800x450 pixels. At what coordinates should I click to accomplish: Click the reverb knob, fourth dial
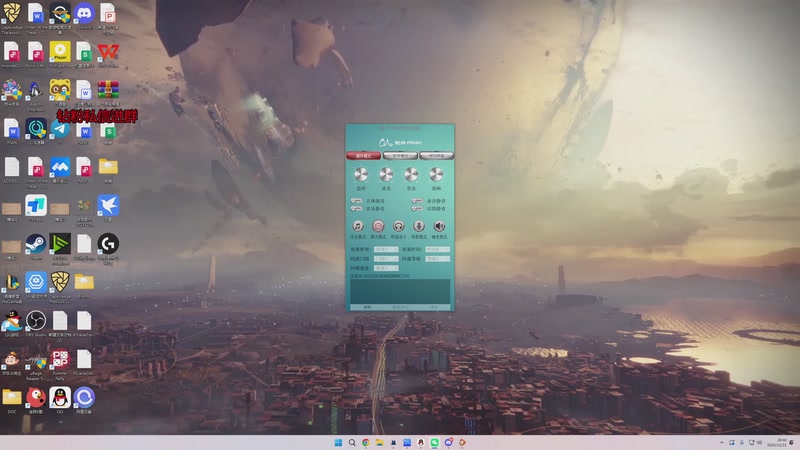point(436,174)
